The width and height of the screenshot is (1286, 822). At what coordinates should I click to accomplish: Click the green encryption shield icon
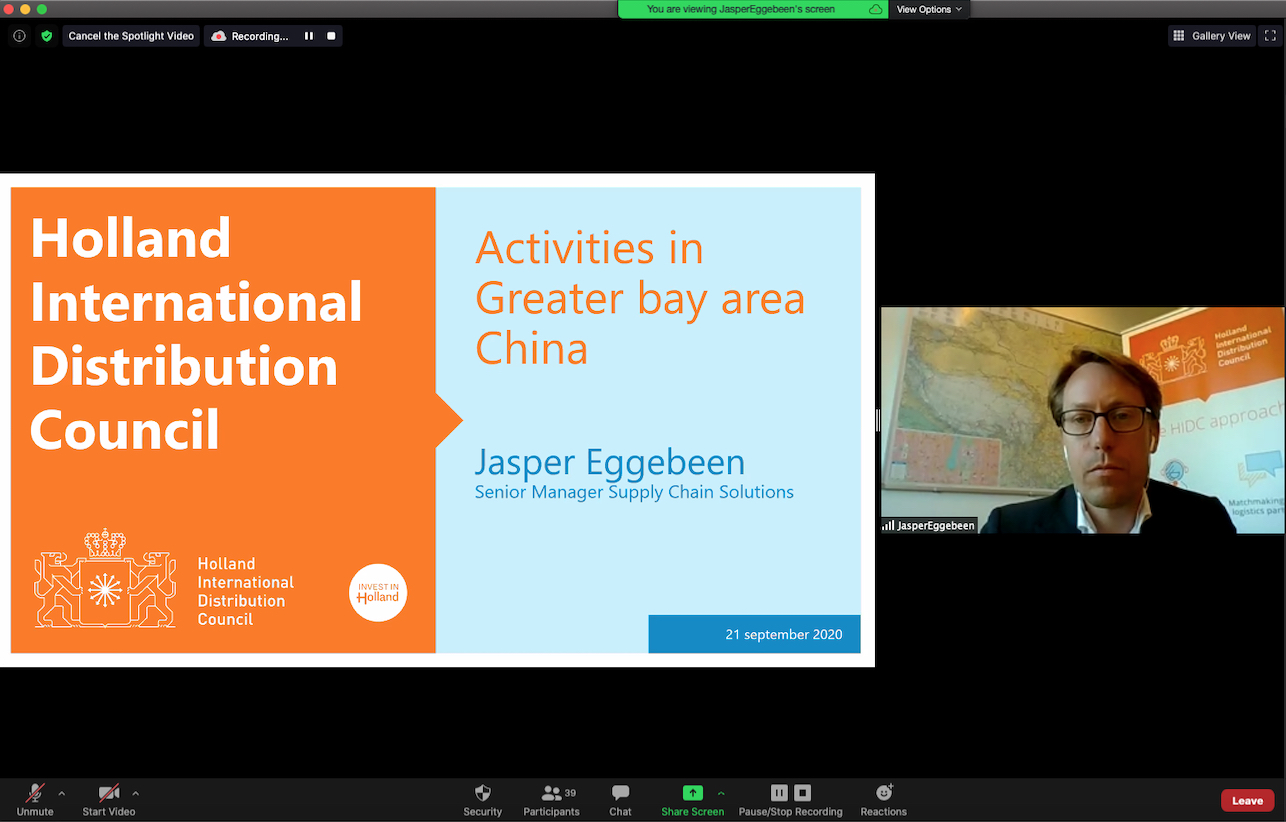coord(46,36)
